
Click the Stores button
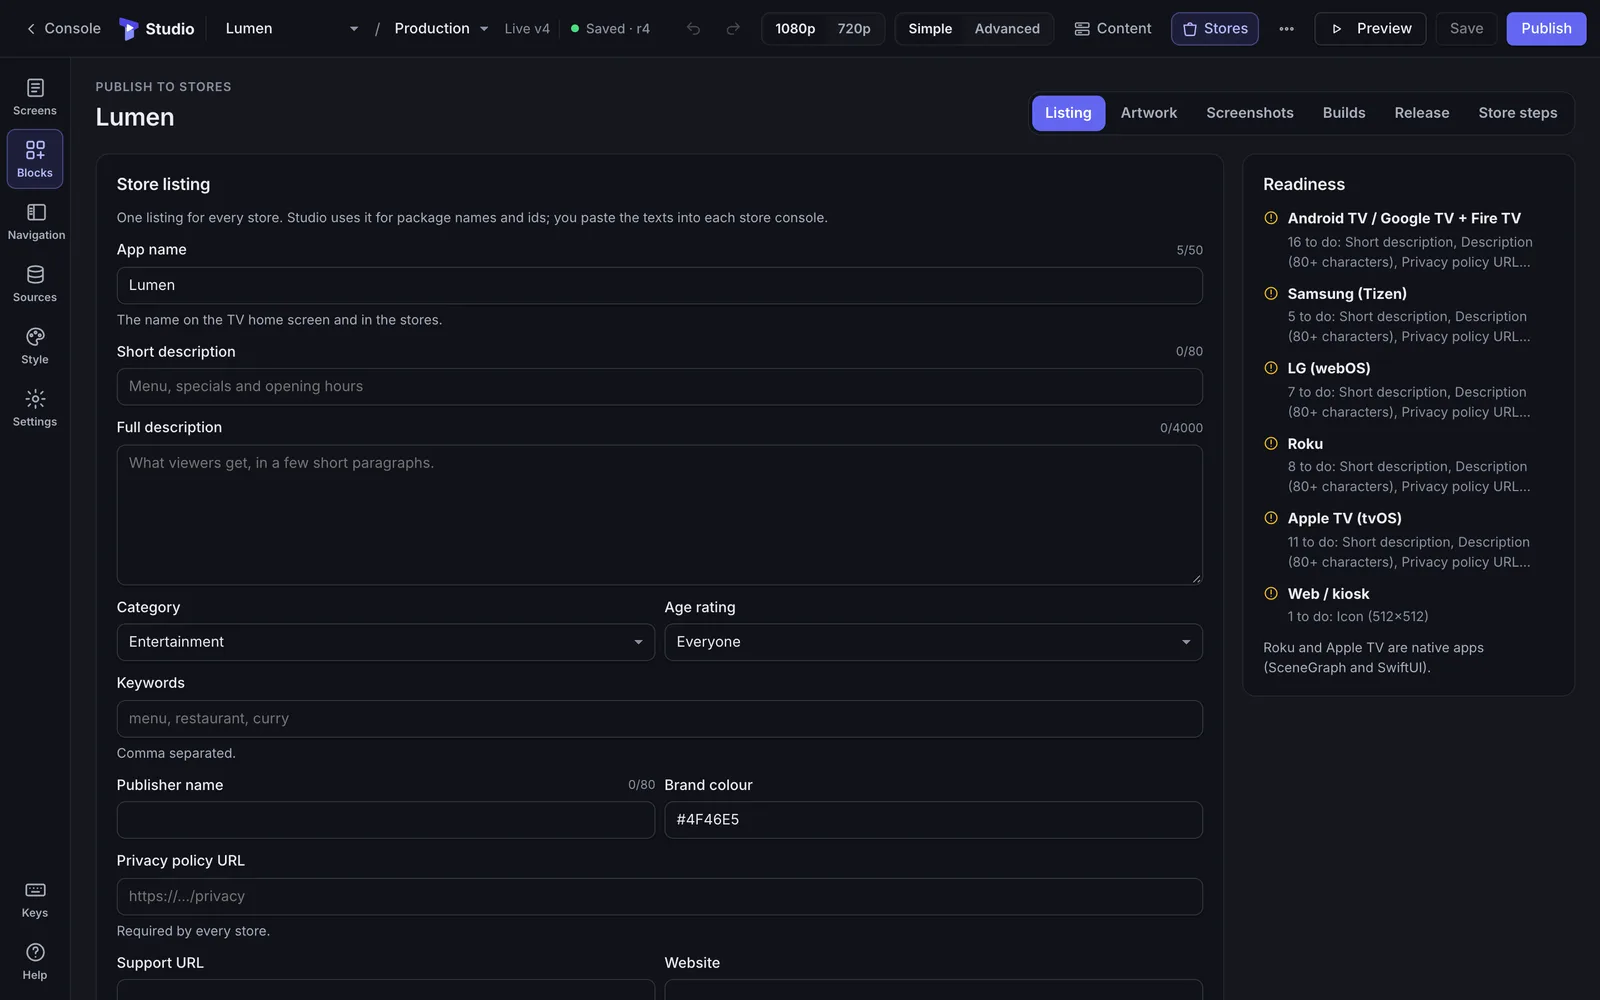[x=1215, y=29]
